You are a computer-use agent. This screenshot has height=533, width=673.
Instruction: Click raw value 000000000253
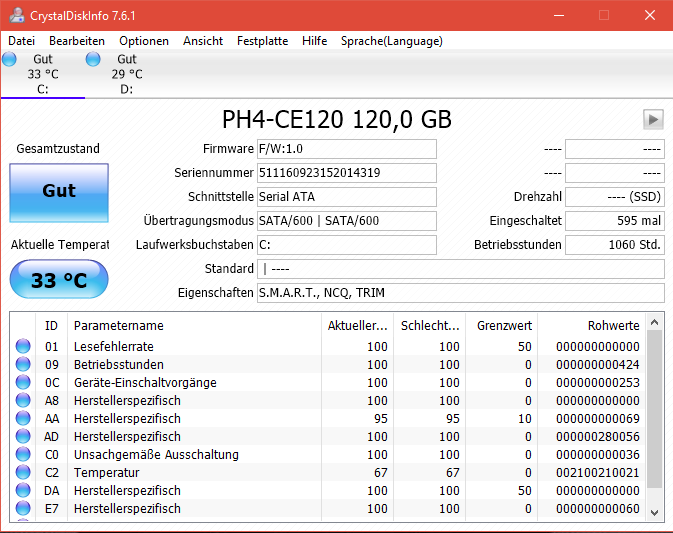tap(597, 382)
